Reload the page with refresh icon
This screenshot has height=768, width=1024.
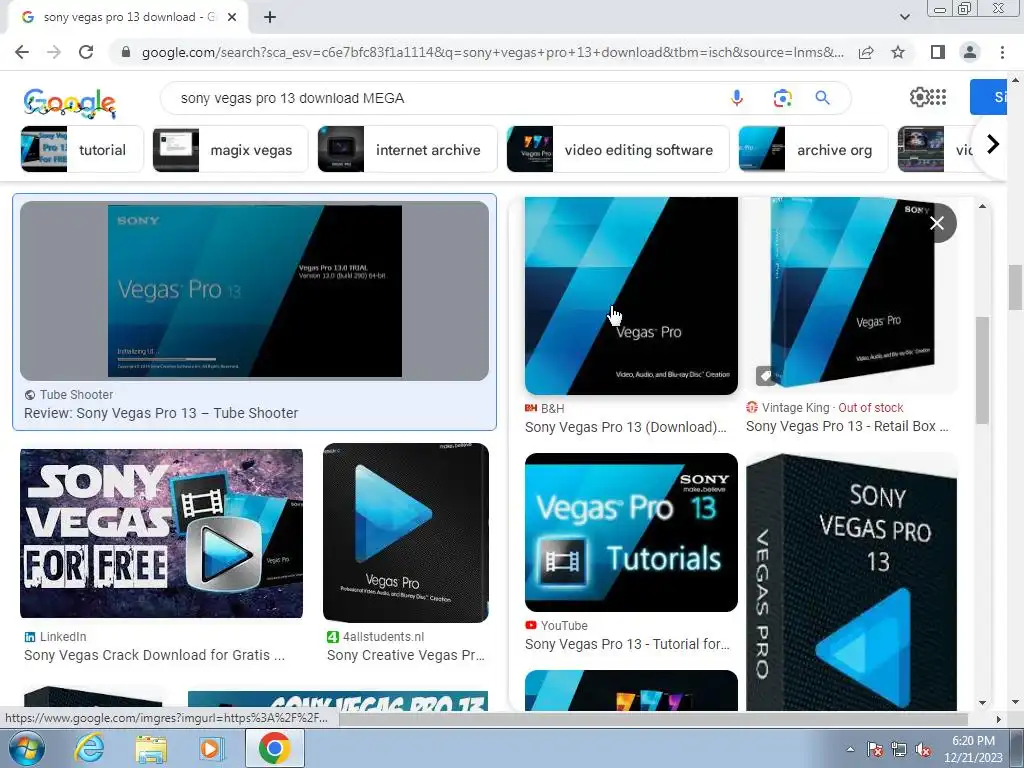click(x=86, y=52)
